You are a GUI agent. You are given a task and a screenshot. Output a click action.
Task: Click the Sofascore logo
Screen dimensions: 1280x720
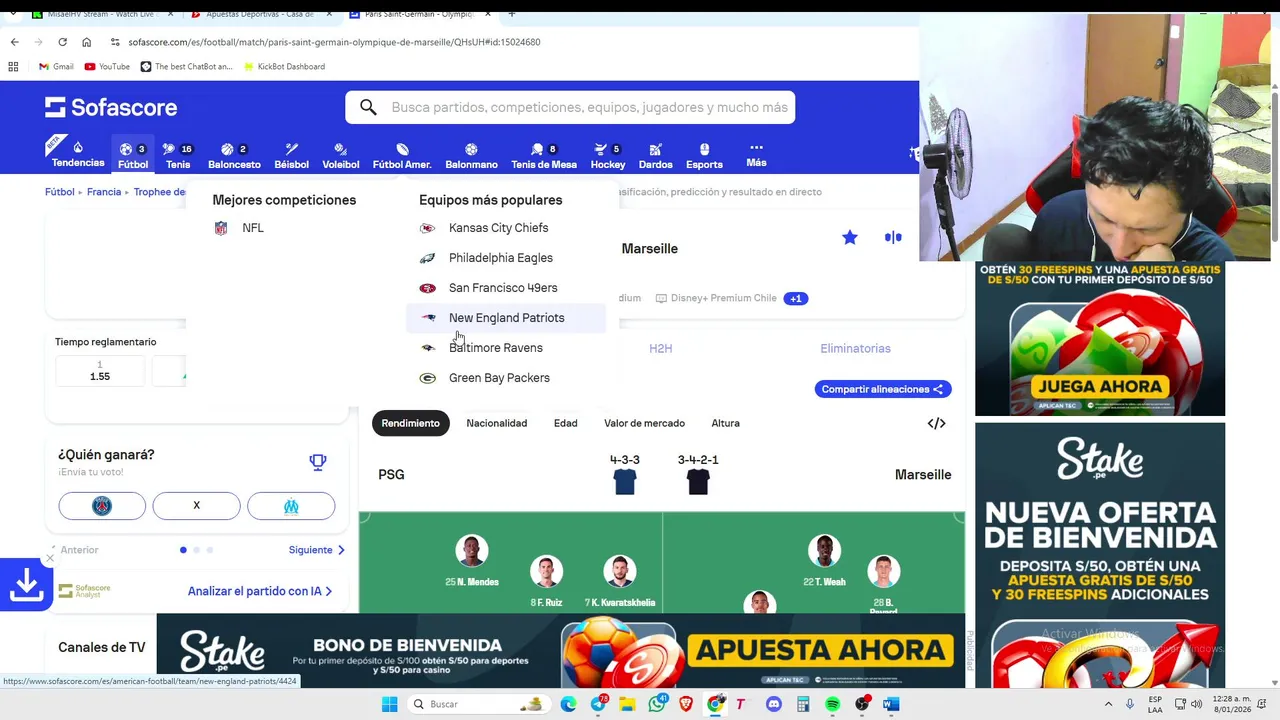pos(111,107)
